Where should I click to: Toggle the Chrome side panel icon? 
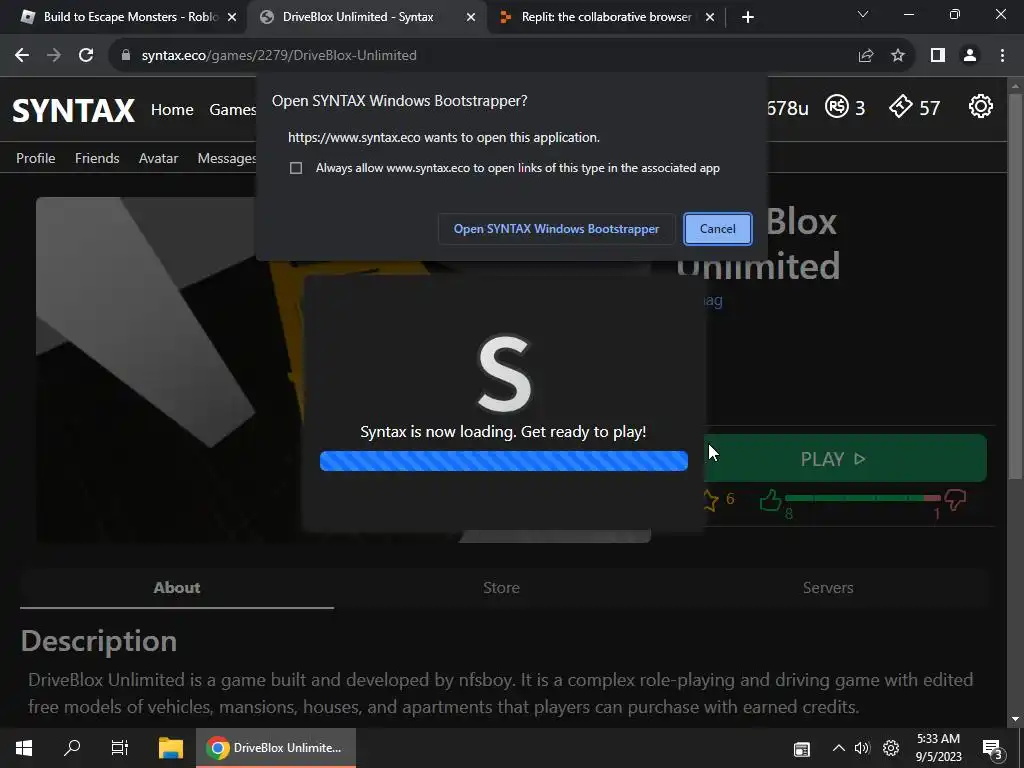tap(938, 56)
